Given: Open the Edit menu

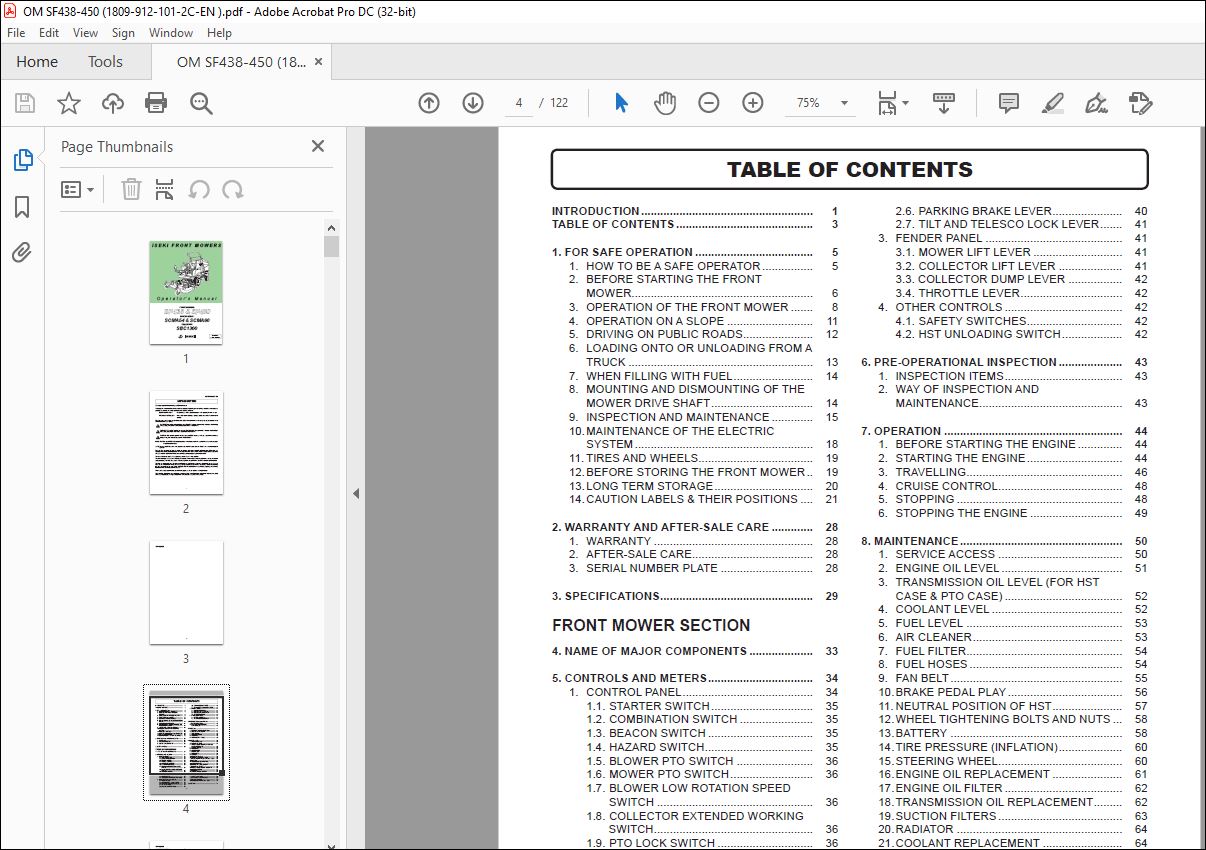Looking at the screenshot, I should [49, 33].
